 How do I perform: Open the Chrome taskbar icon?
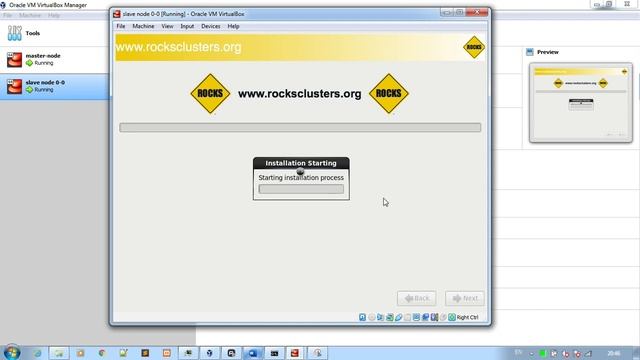click(102, 353)
